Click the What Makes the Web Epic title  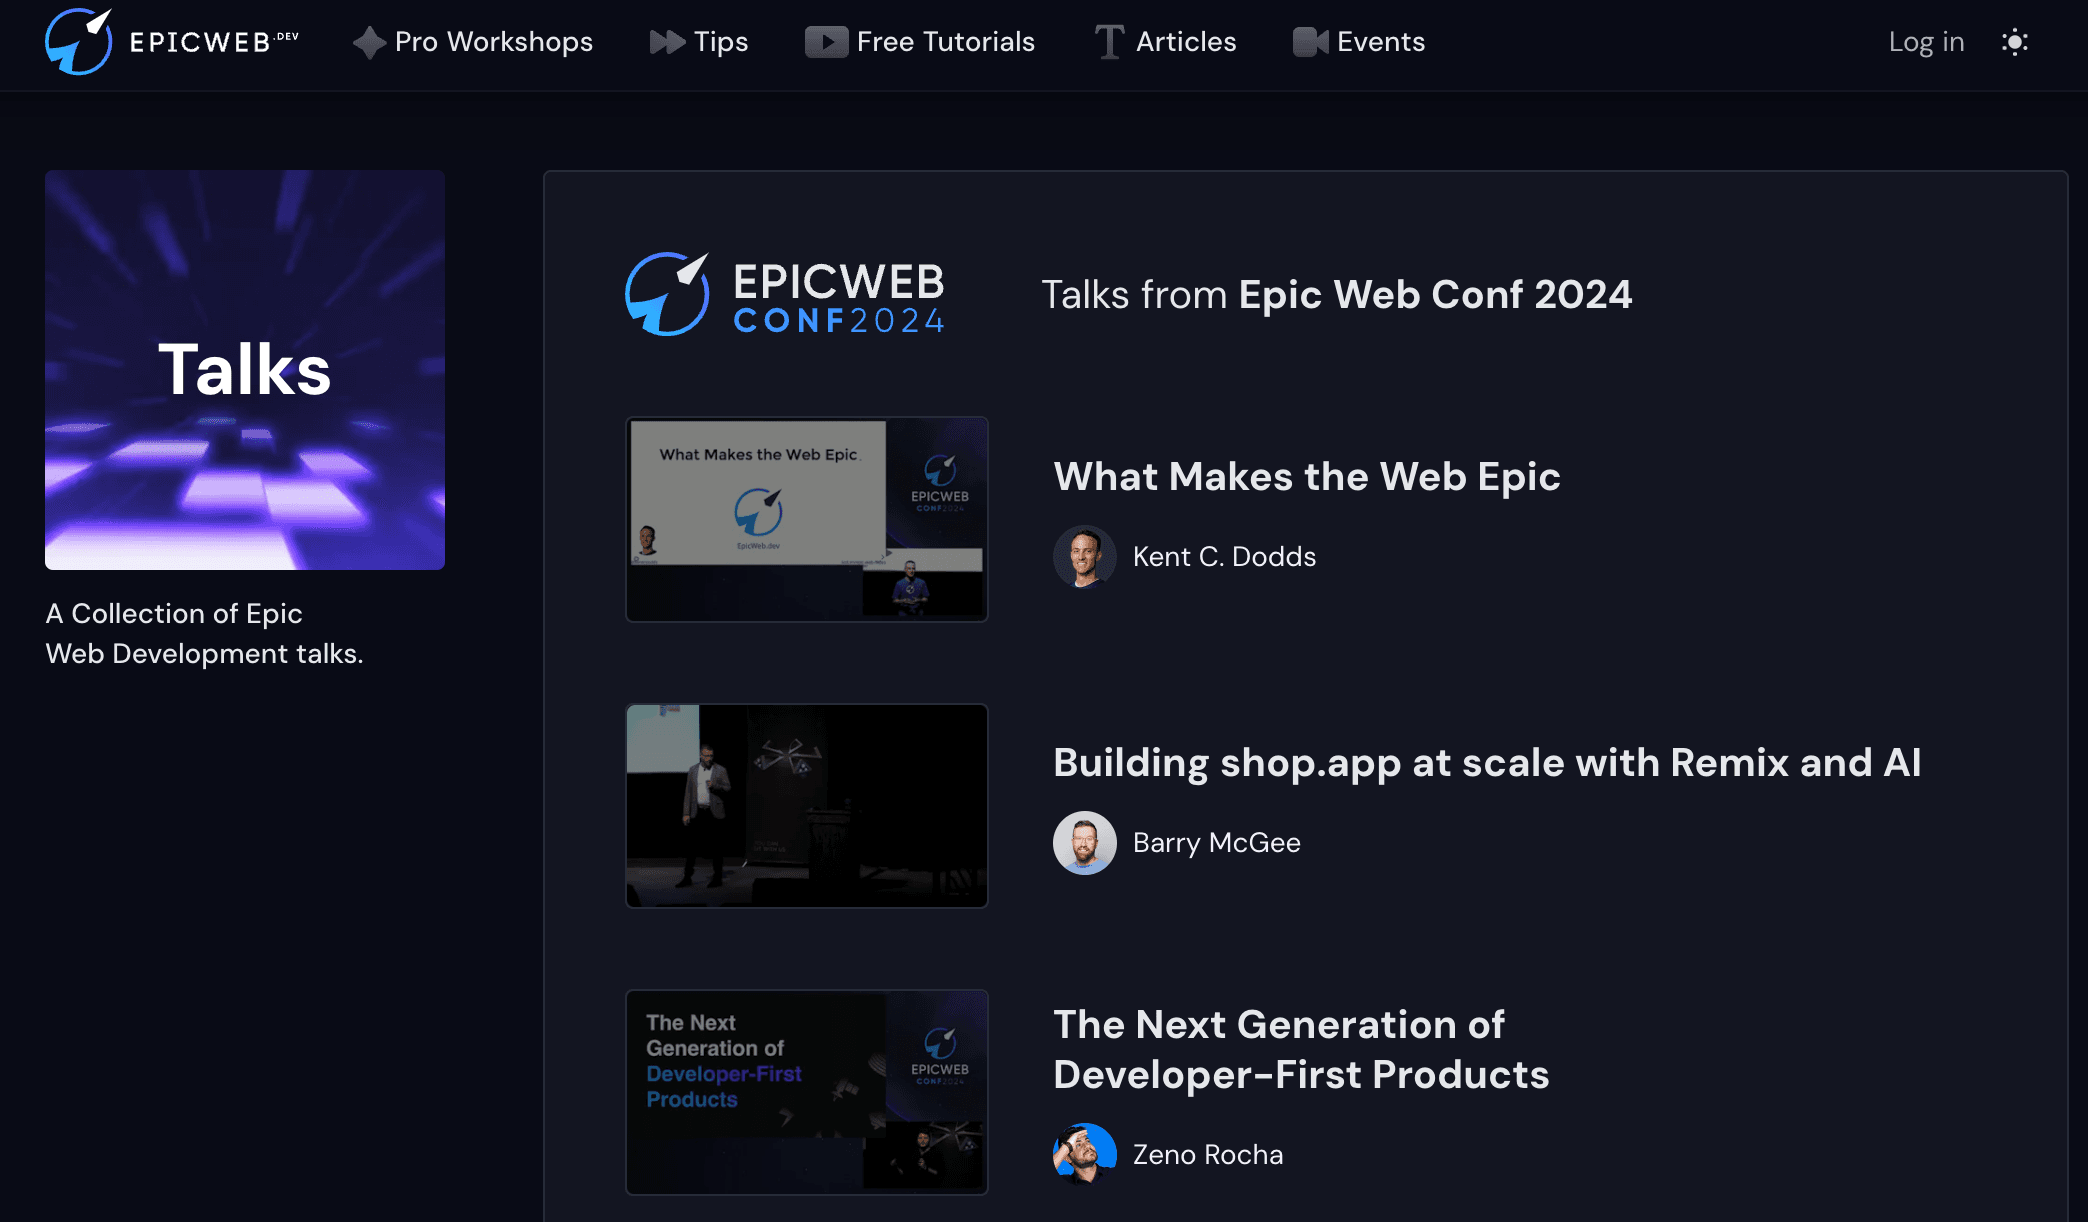click(1306, 477)
